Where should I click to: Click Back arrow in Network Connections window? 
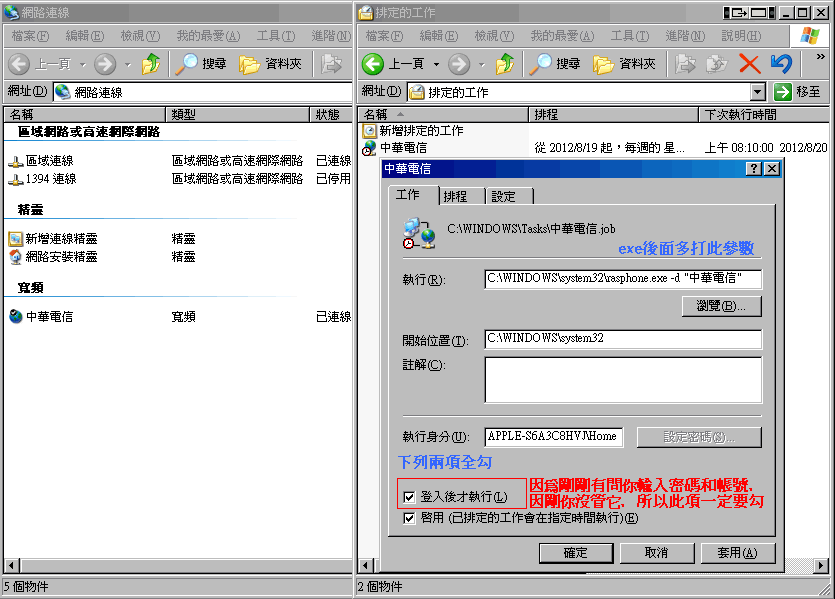point(19,64)
